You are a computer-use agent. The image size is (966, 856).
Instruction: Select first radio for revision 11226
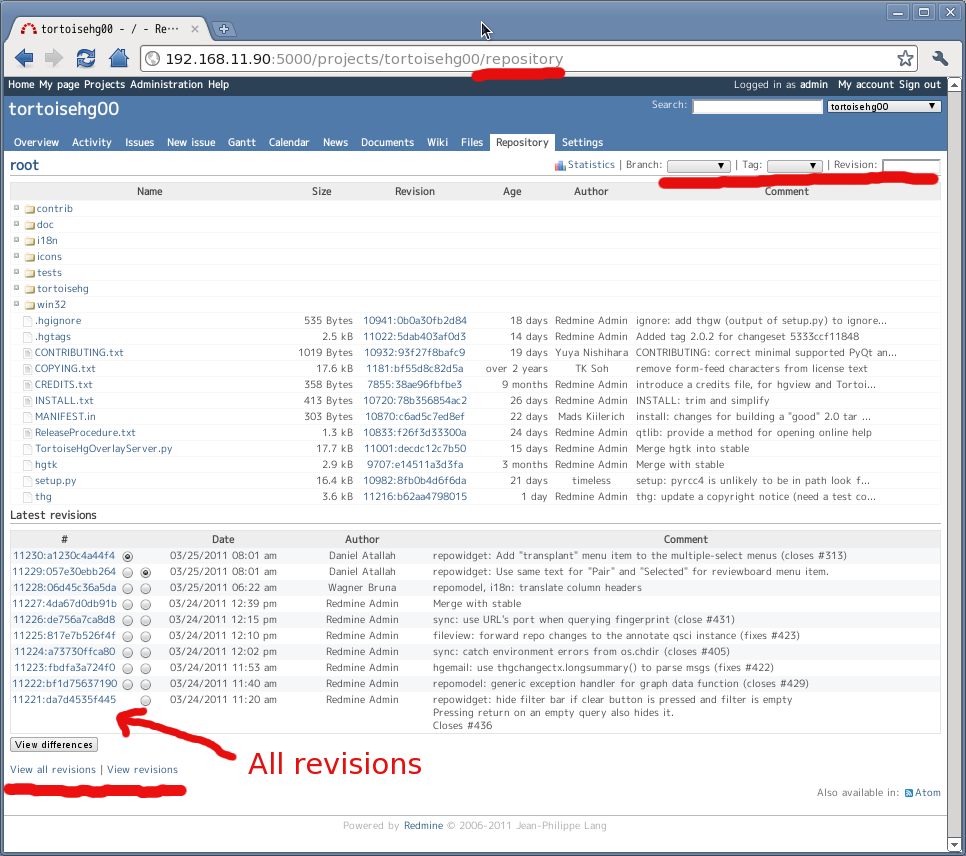[128, 621]
